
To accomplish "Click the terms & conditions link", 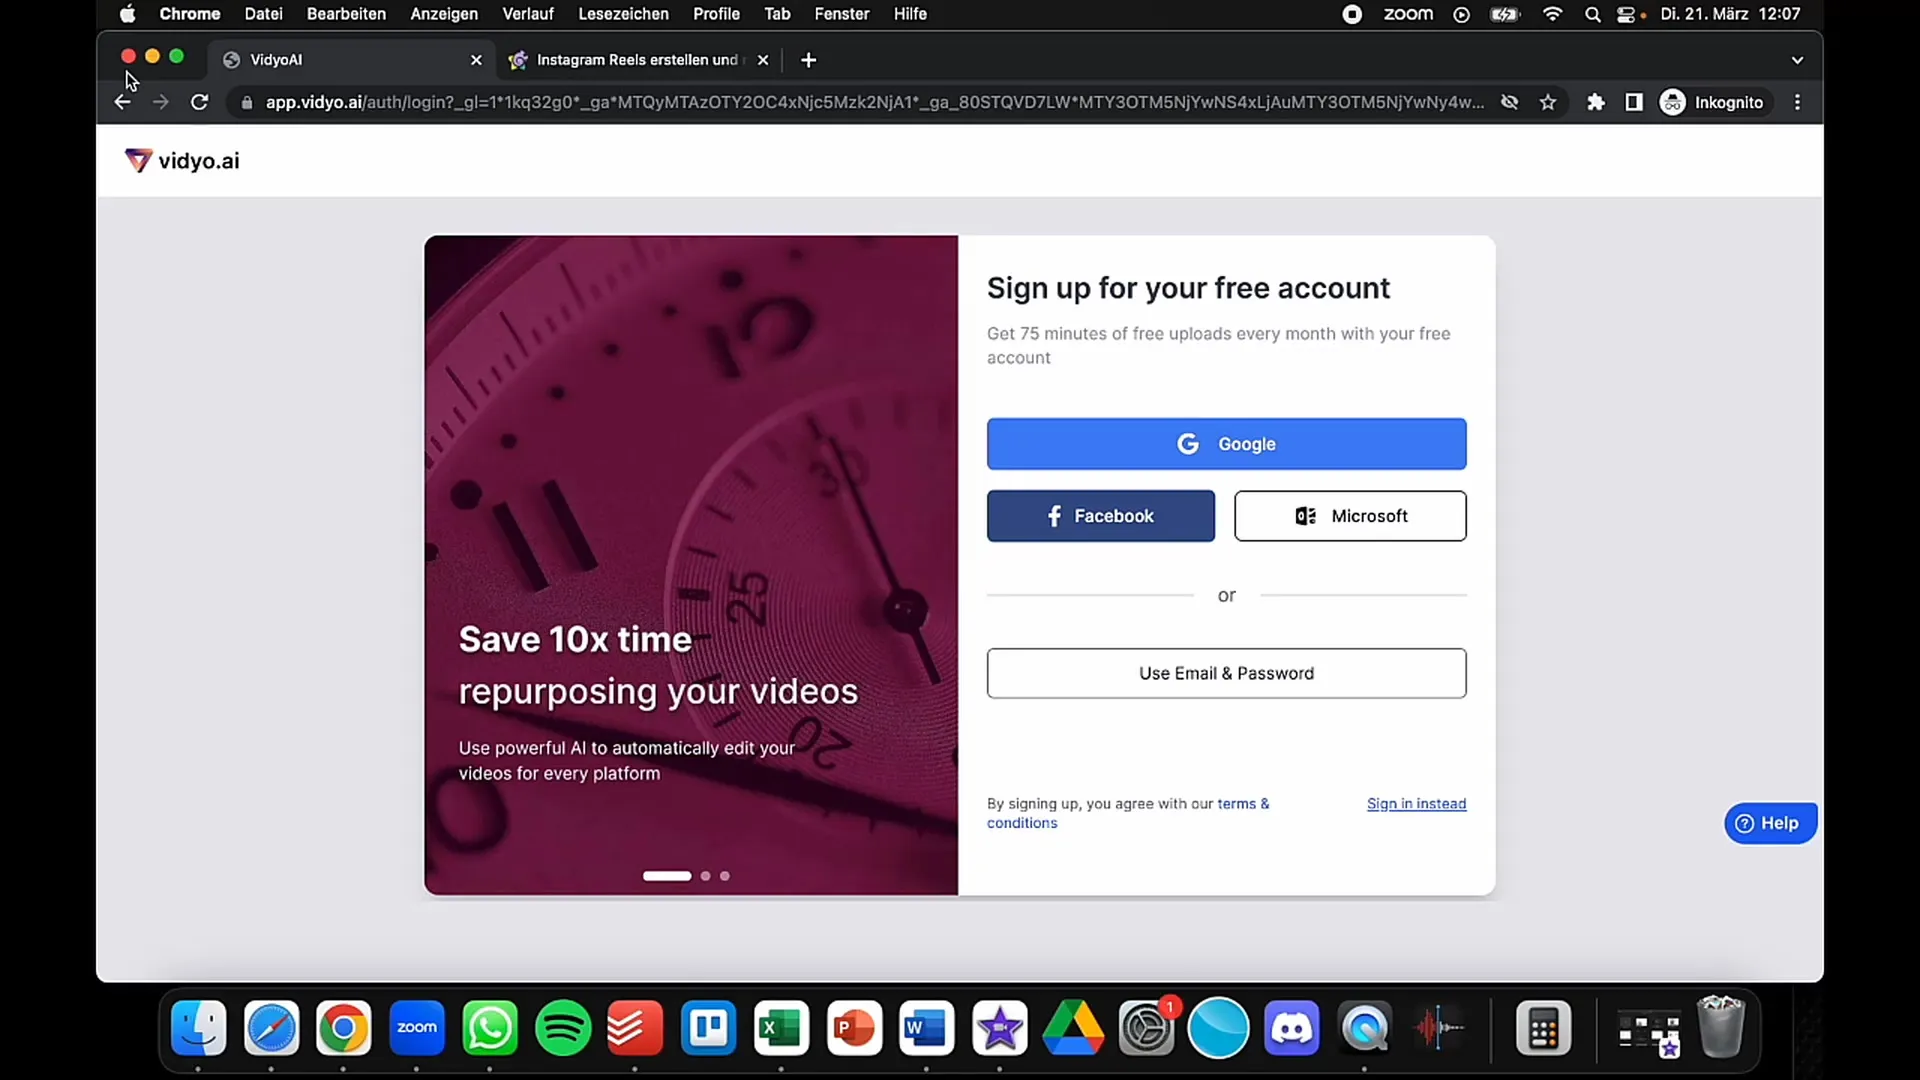I will (1129, 812).
